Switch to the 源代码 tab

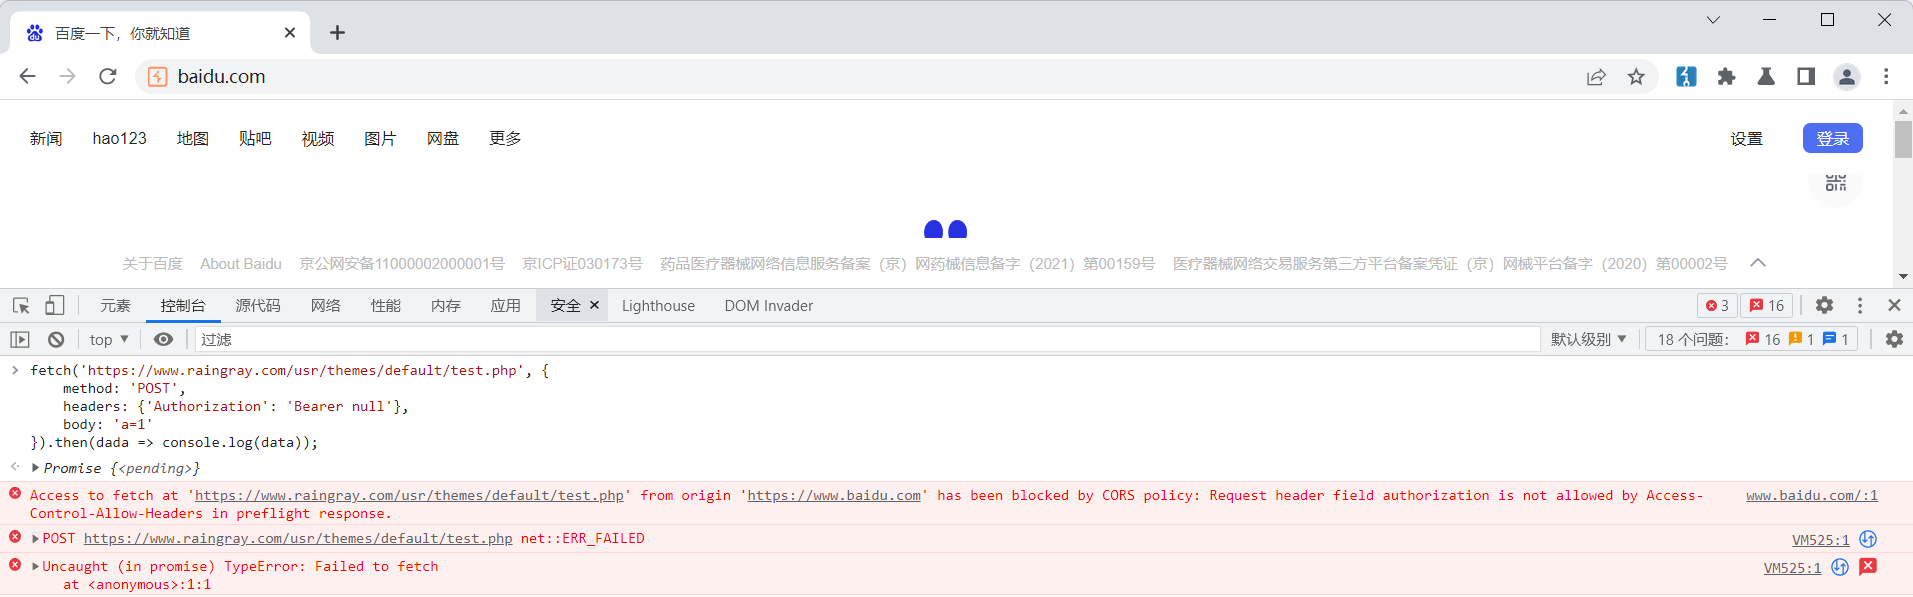(x=258, y=306)
